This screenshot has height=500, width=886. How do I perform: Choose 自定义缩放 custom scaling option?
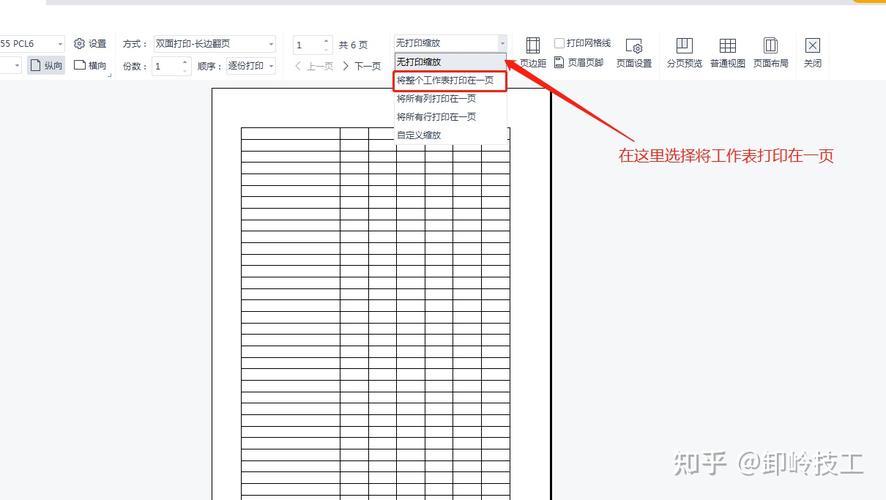450,134
